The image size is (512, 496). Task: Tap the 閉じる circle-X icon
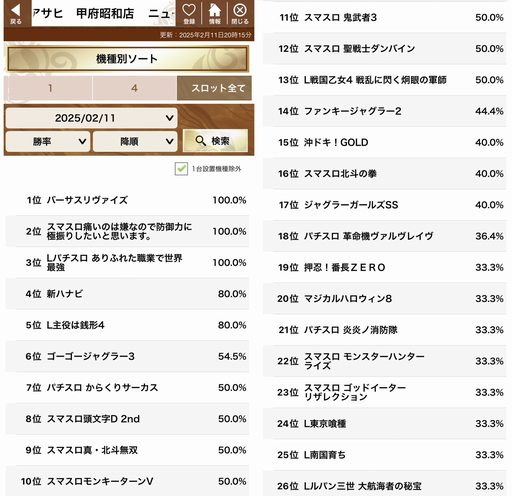(240, 13)
